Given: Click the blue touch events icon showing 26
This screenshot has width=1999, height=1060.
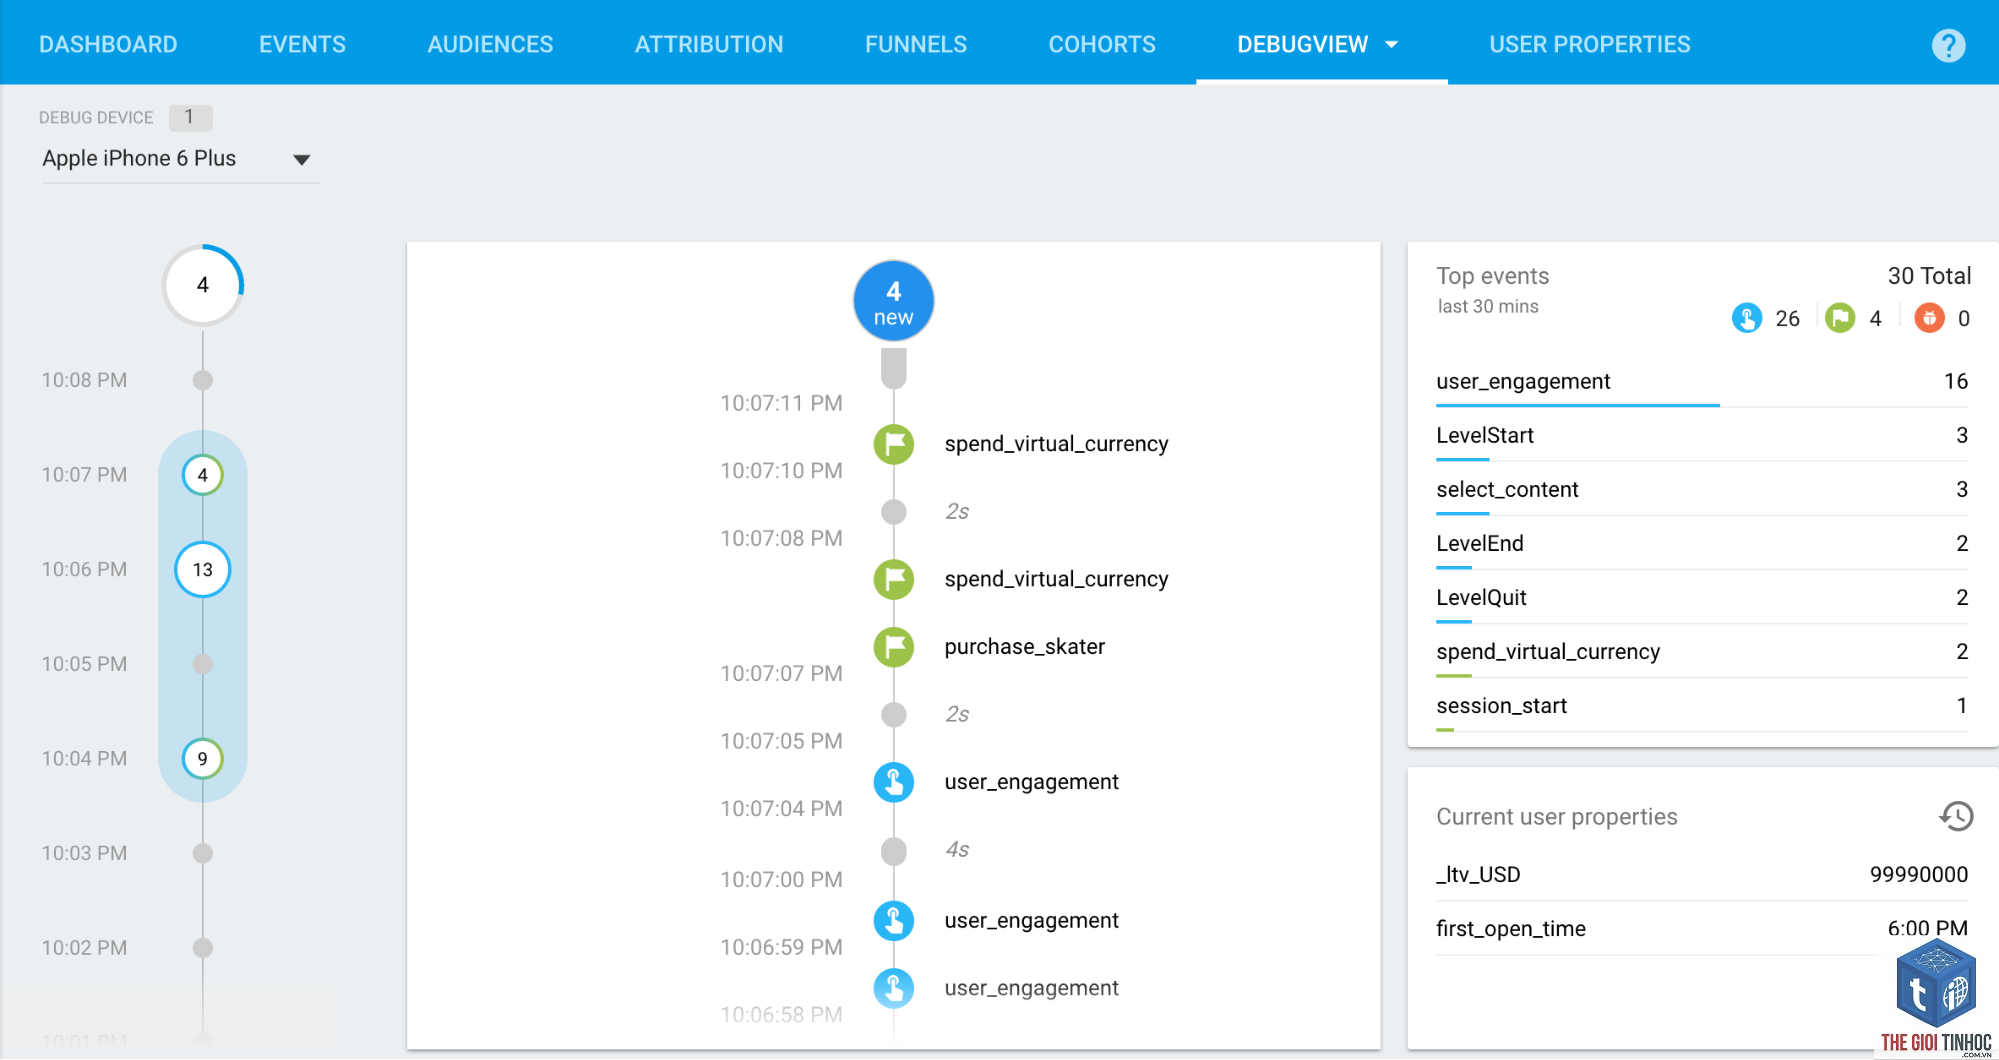Looking at the screenshot, I should pos(1747,318).
